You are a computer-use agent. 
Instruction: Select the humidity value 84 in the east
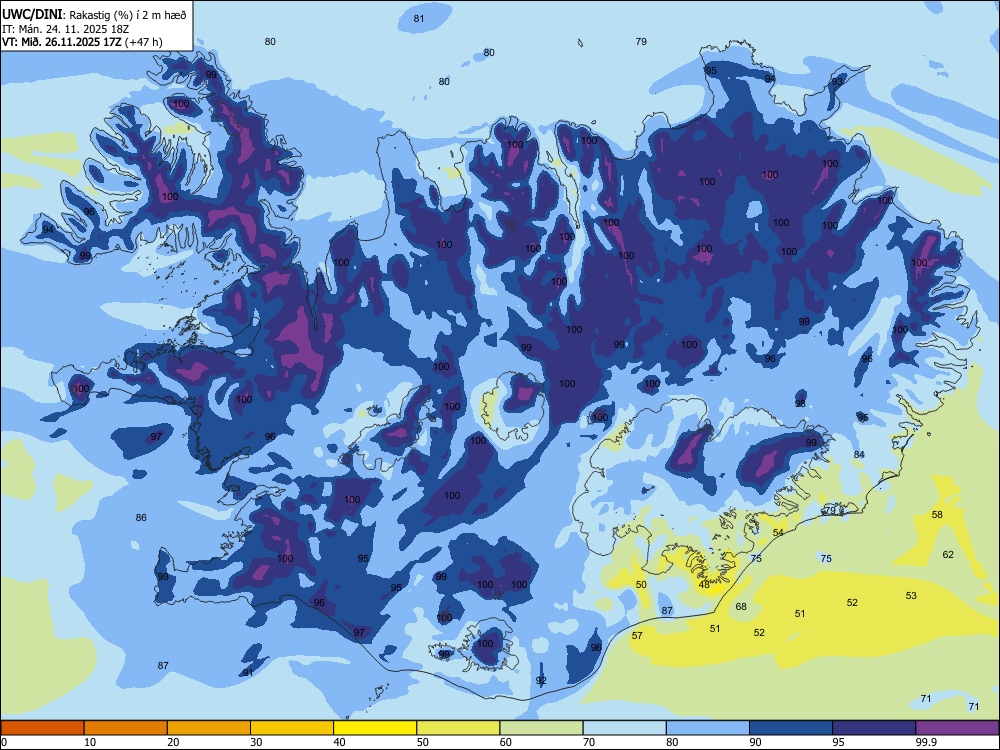tap(859, 454)
